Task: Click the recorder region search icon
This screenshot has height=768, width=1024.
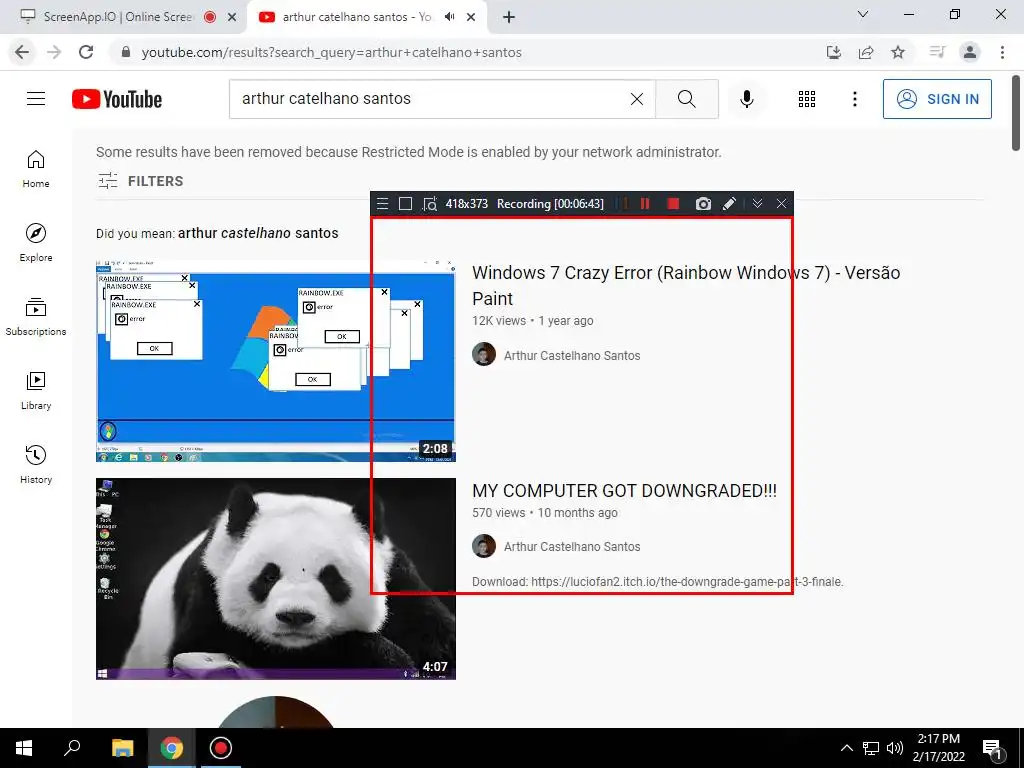Action: (x=430, y=204)
